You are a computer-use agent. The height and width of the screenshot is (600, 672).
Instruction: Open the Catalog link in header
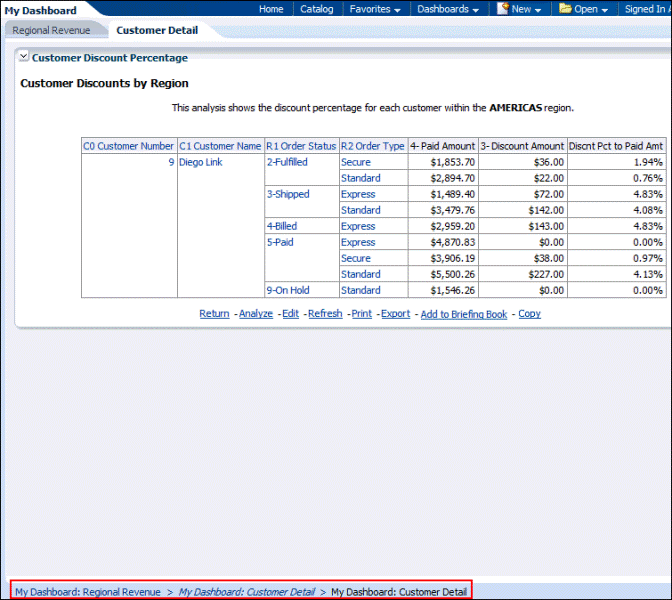pos(317,9)
